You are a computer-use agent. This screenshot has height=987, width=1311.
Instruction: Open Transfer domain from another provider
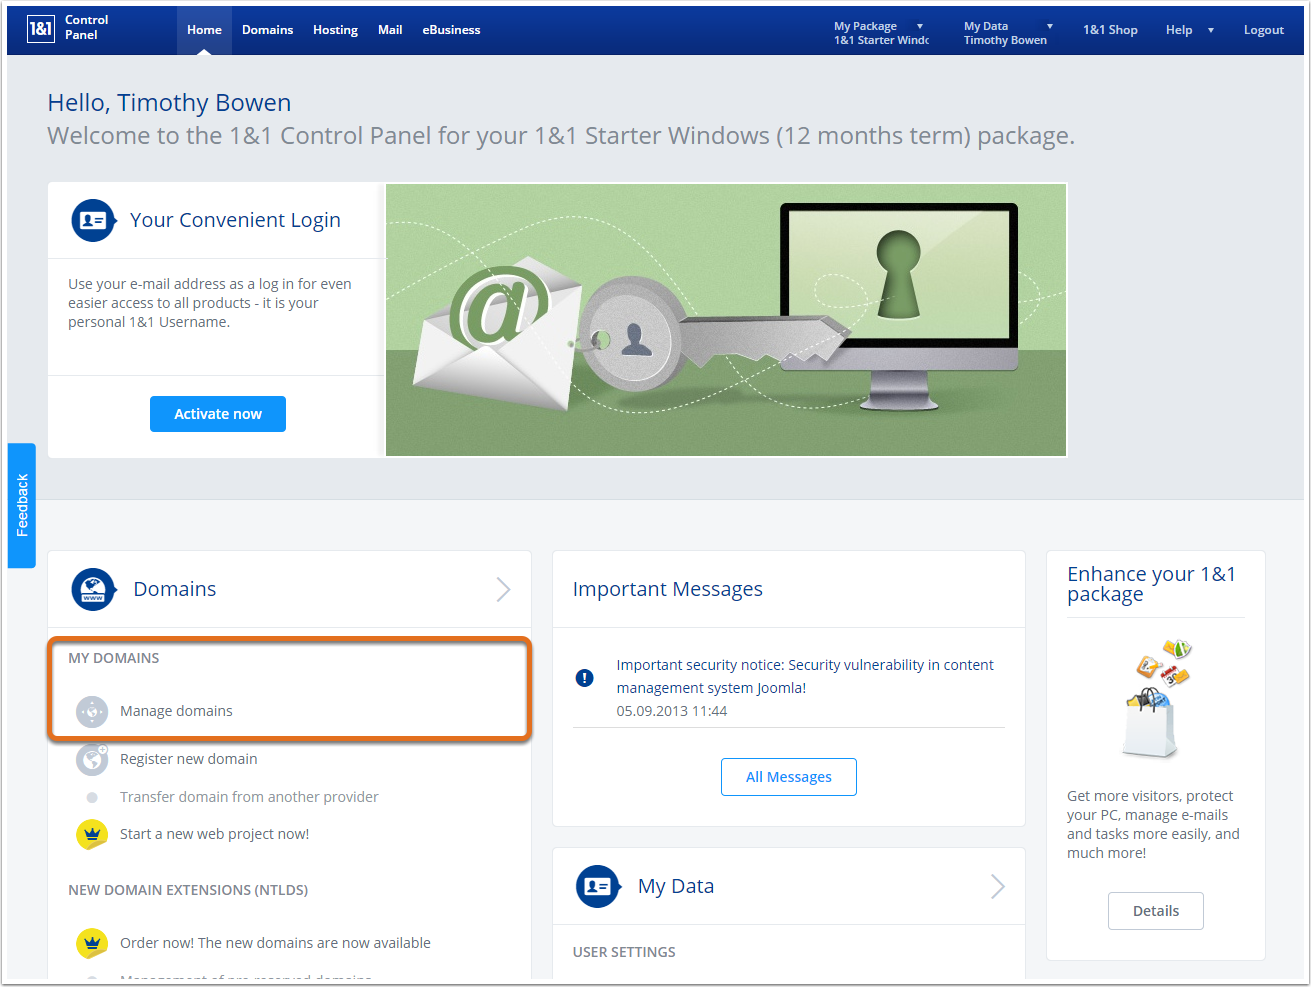coord(249,797)
